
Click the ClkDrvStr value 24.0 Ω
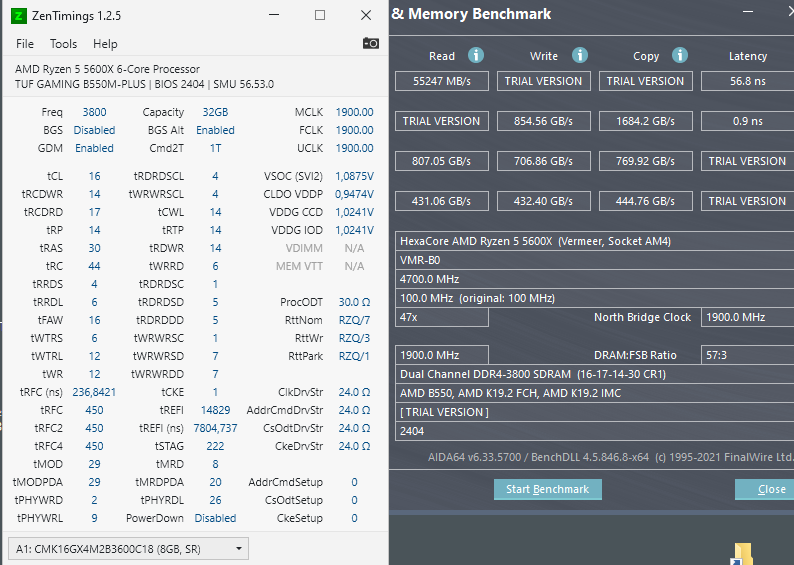click(354, 392)
